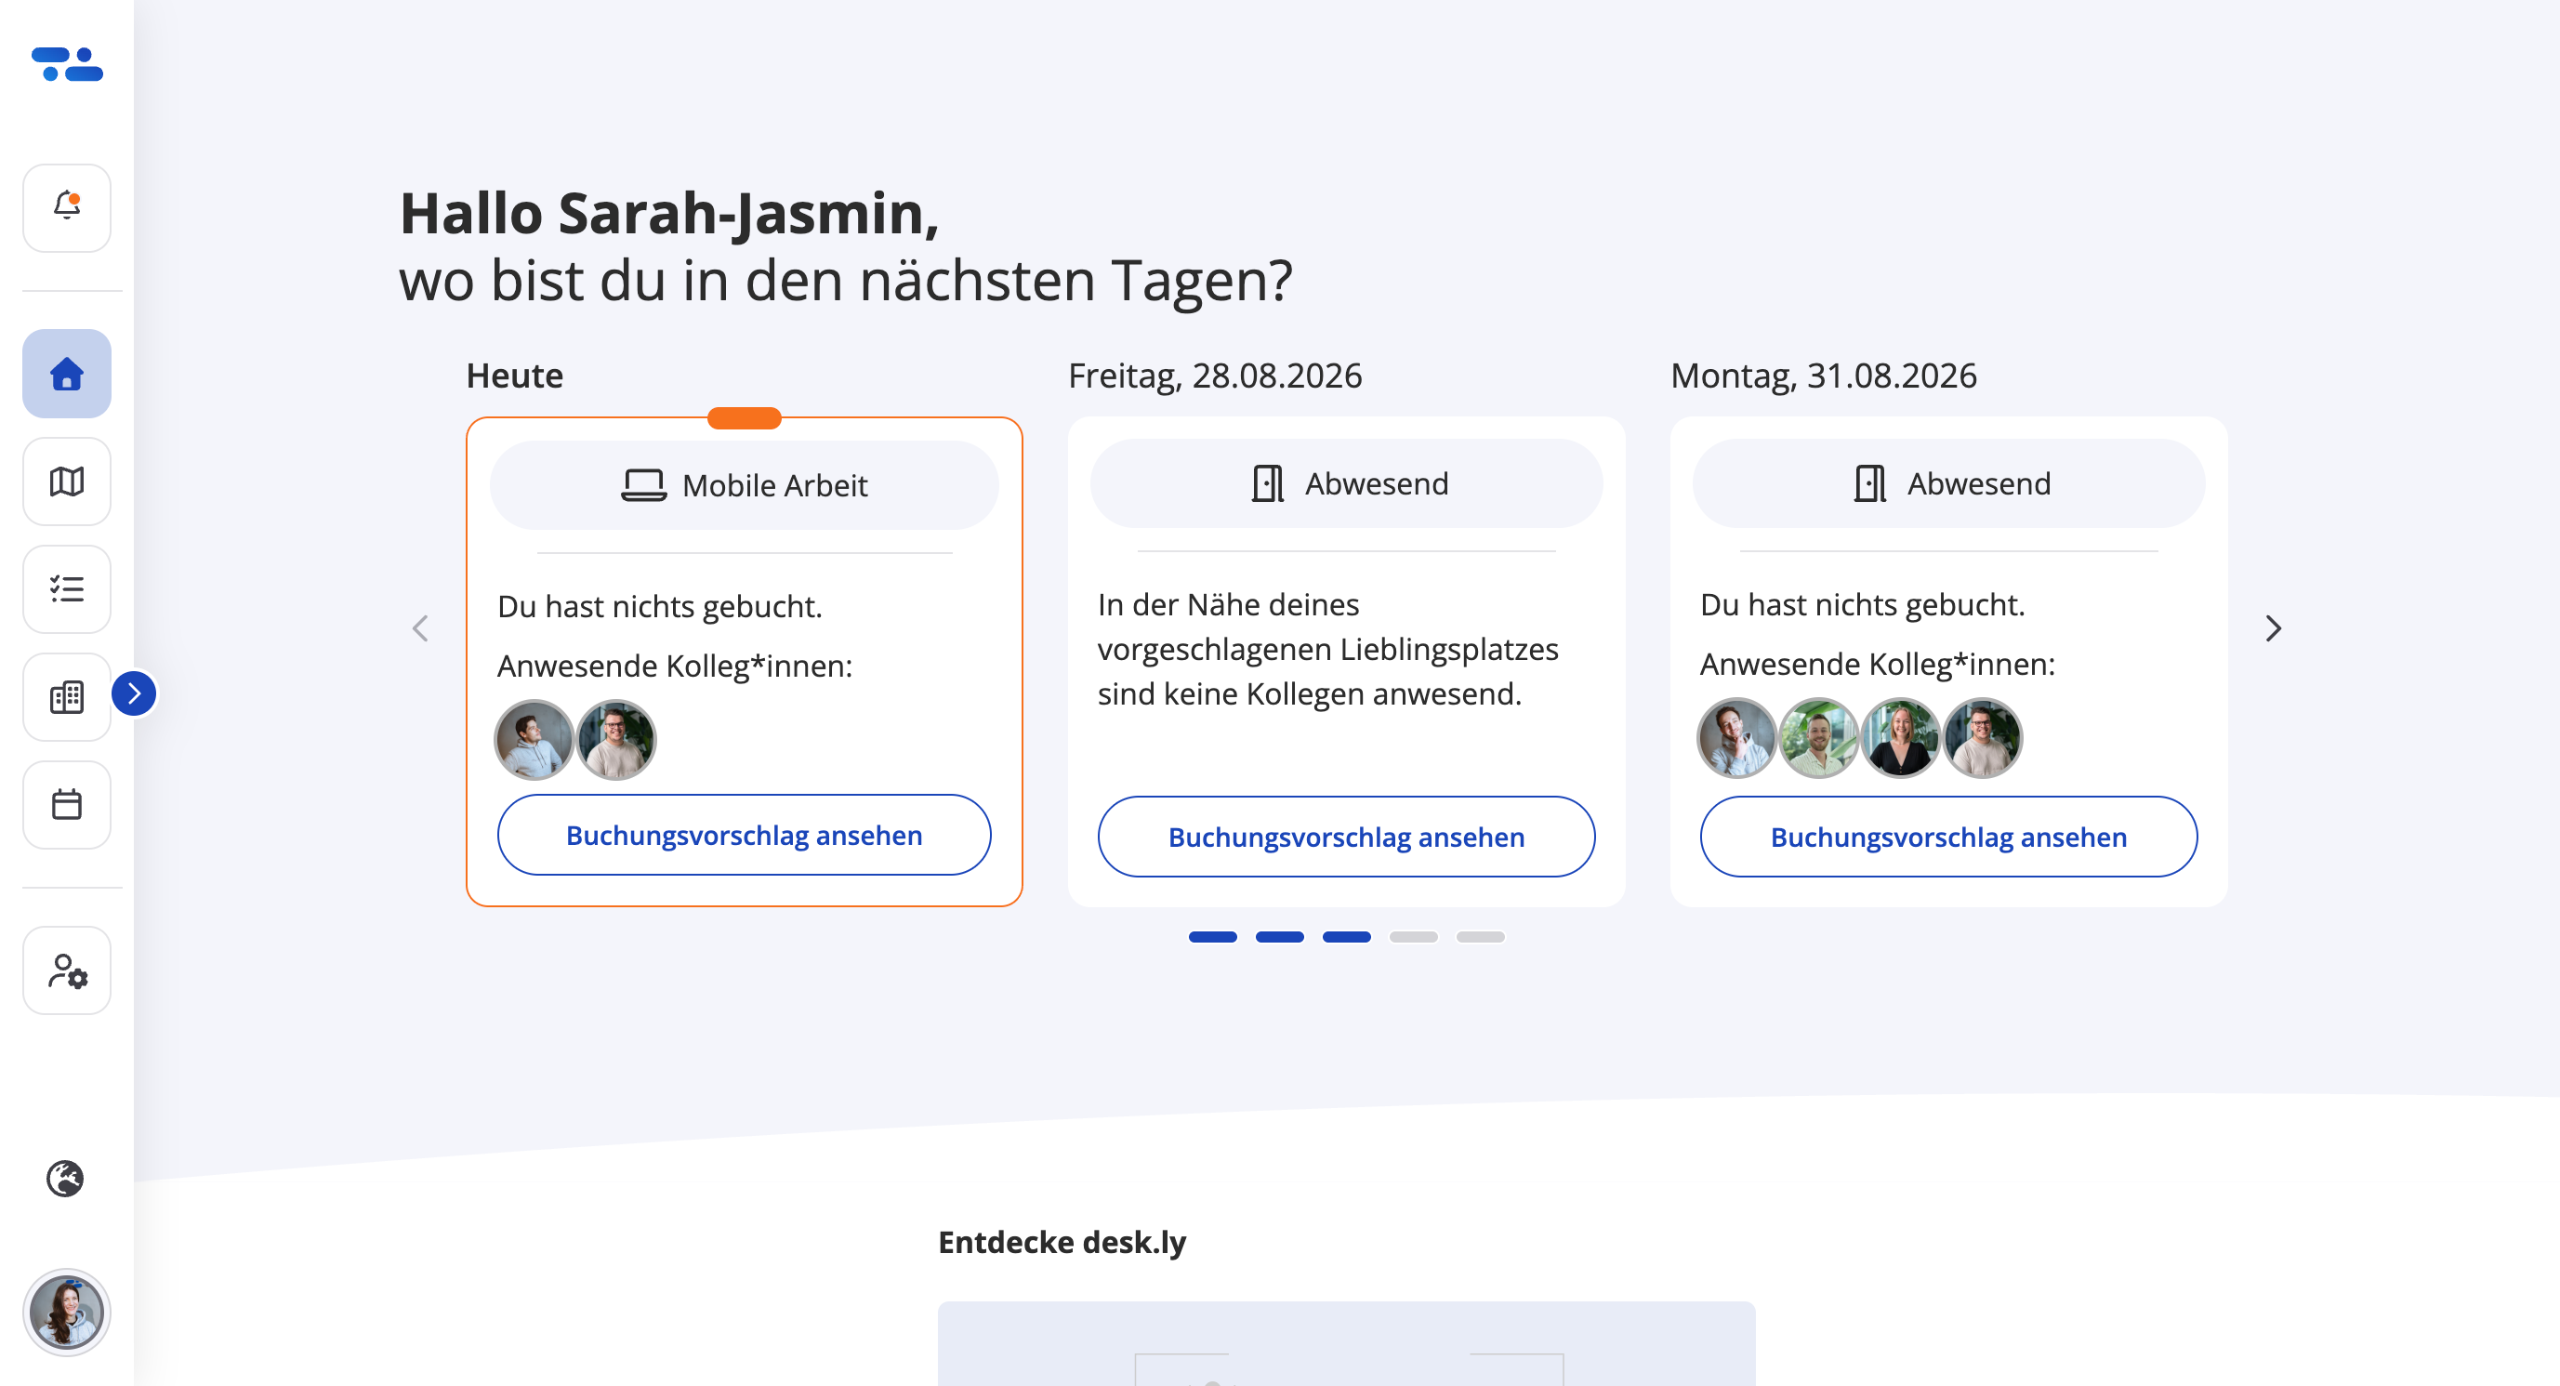This screenshot has height=1386, width=2560.
Task: View booking suggestion for Heute
Action: pos(744,835)
